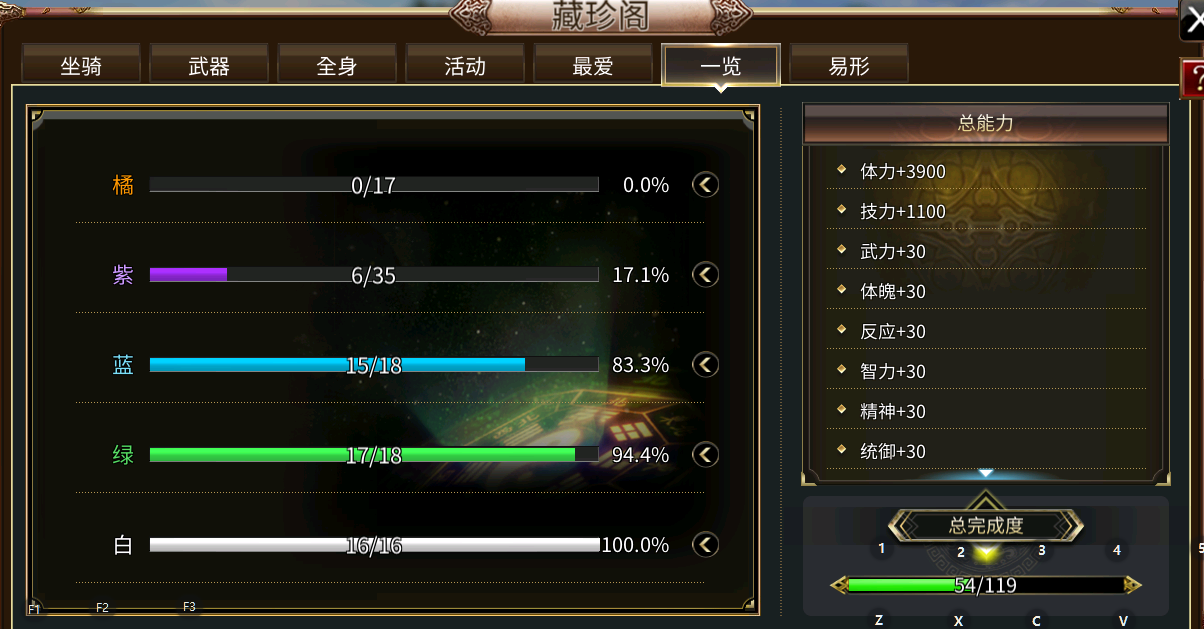Click the left arrow cap of 54/119 bar
Viewport: 1204px width, 629px height.
pos(839,585)
